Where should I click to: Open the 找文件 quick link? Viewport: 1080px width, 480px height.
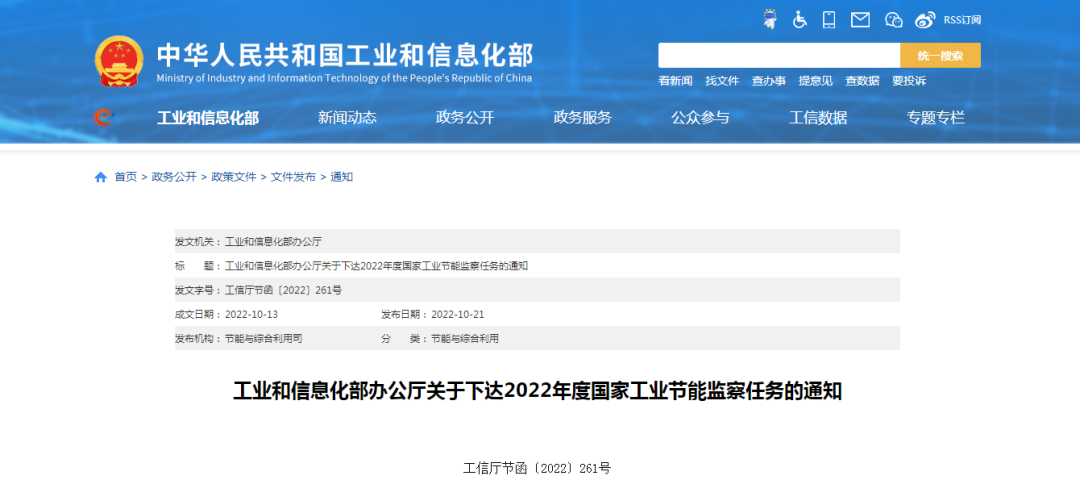coord(722,81)
